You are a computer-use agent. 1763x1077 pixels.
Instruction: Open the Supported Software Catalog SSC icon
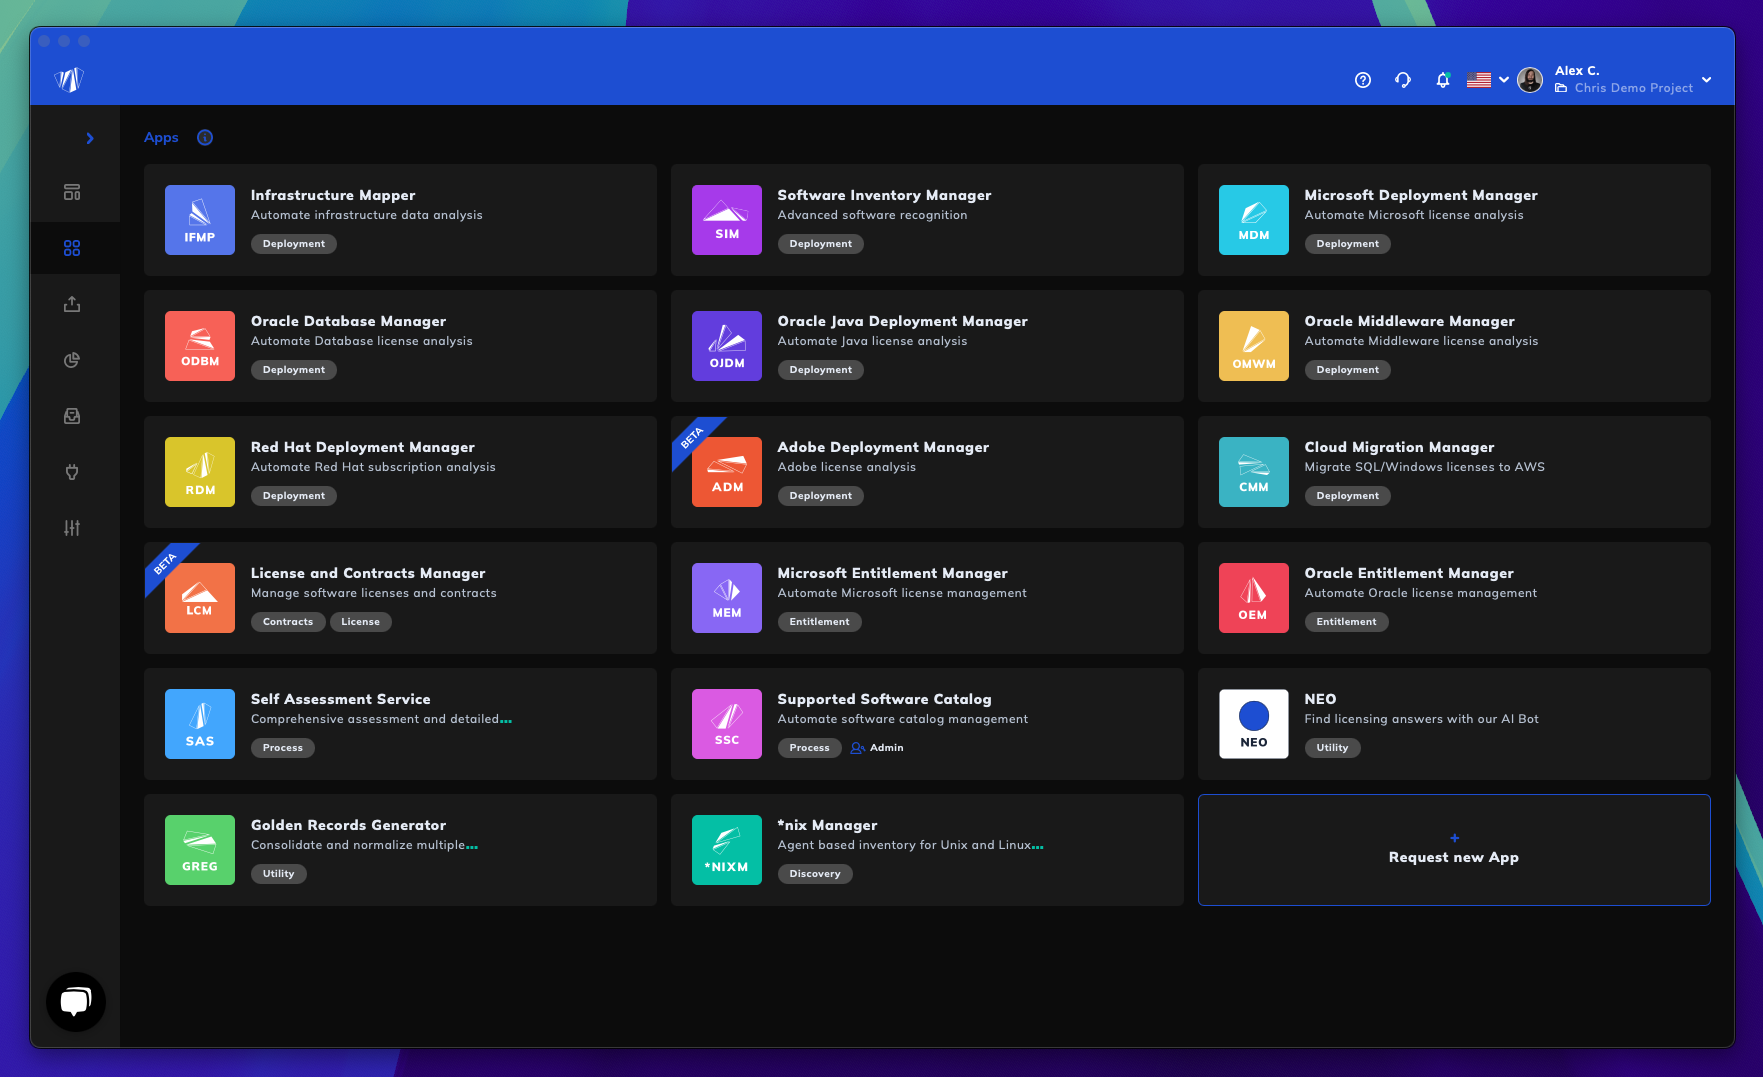(x=727, y=724)
